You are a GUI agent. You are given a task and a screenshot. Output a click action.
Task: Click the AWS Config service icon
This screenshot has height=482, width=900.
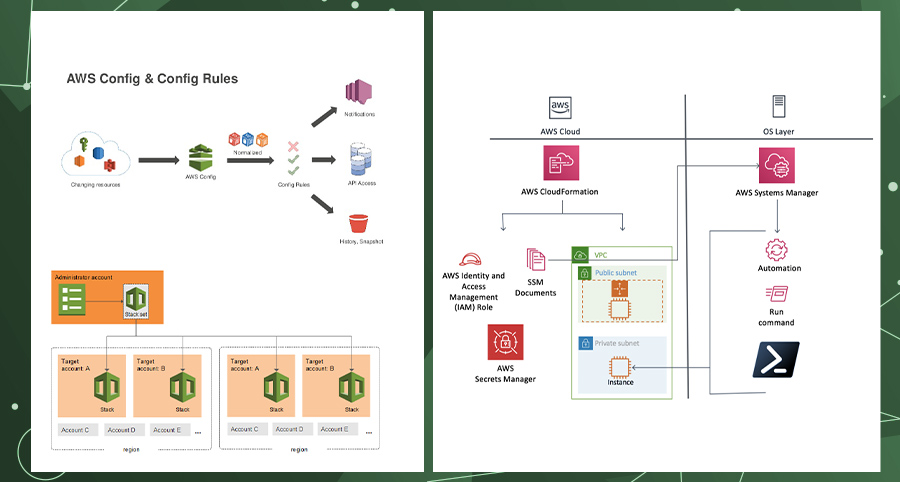[202, 158]
